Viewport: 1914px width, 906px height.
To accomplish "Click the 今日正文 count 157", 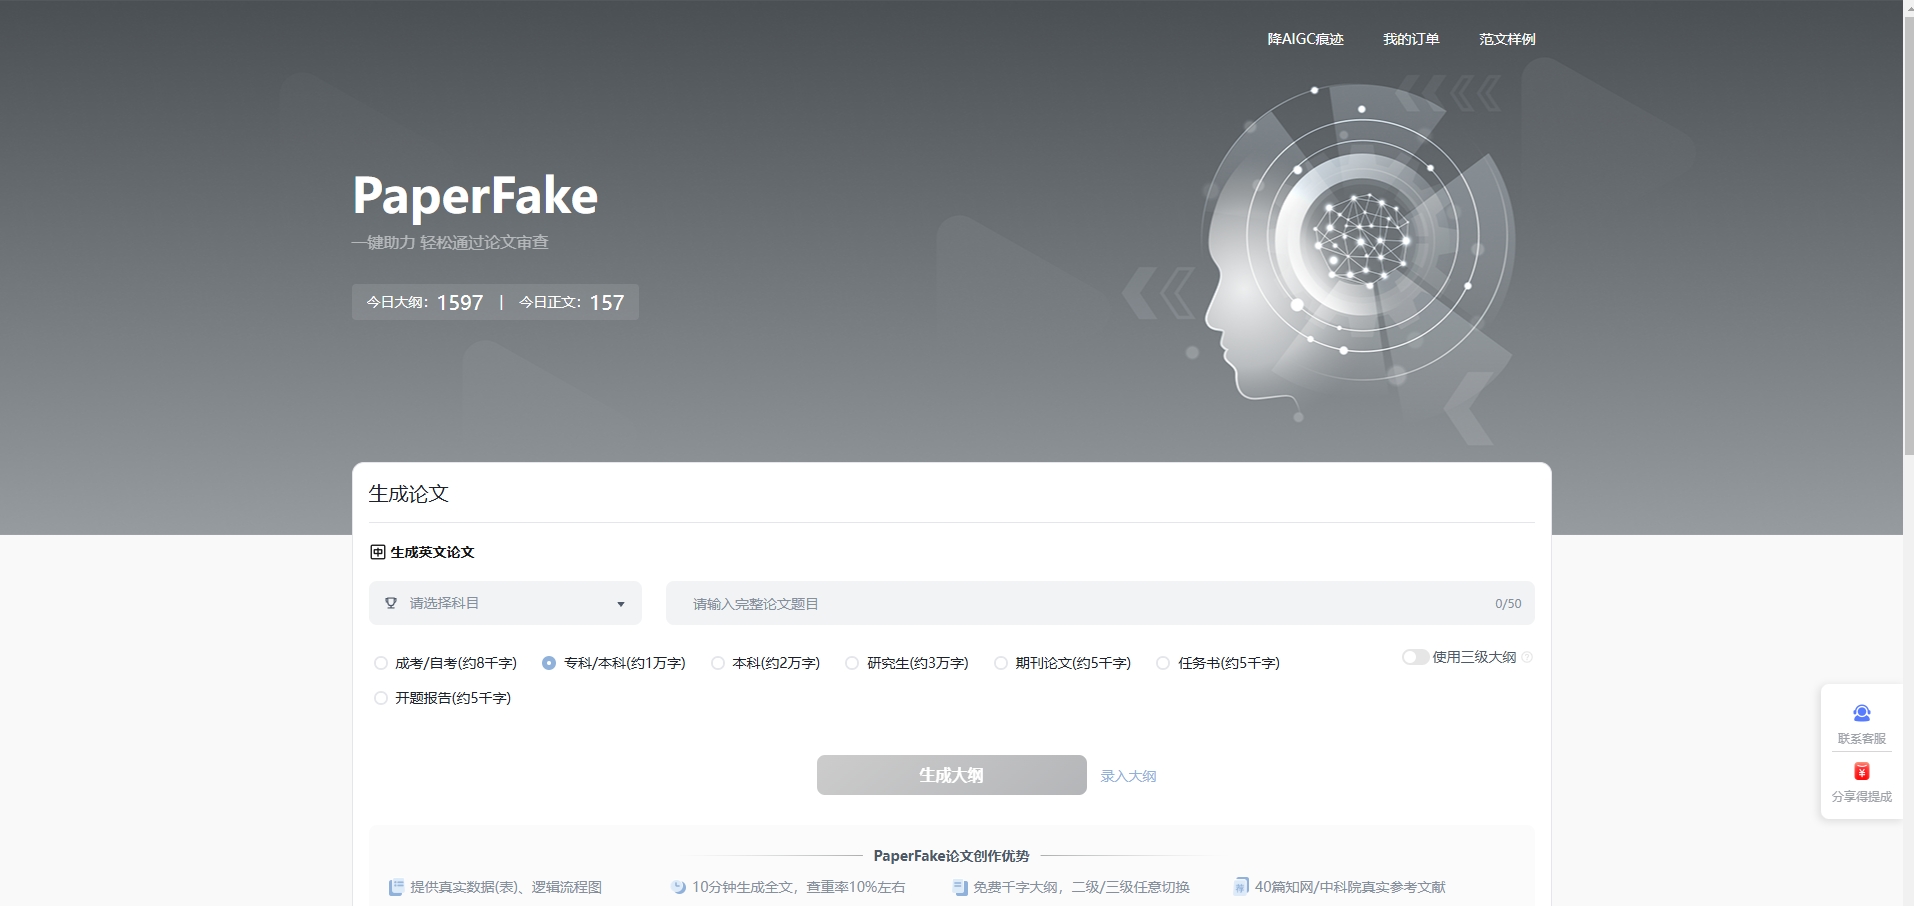I will pos(607,302).
